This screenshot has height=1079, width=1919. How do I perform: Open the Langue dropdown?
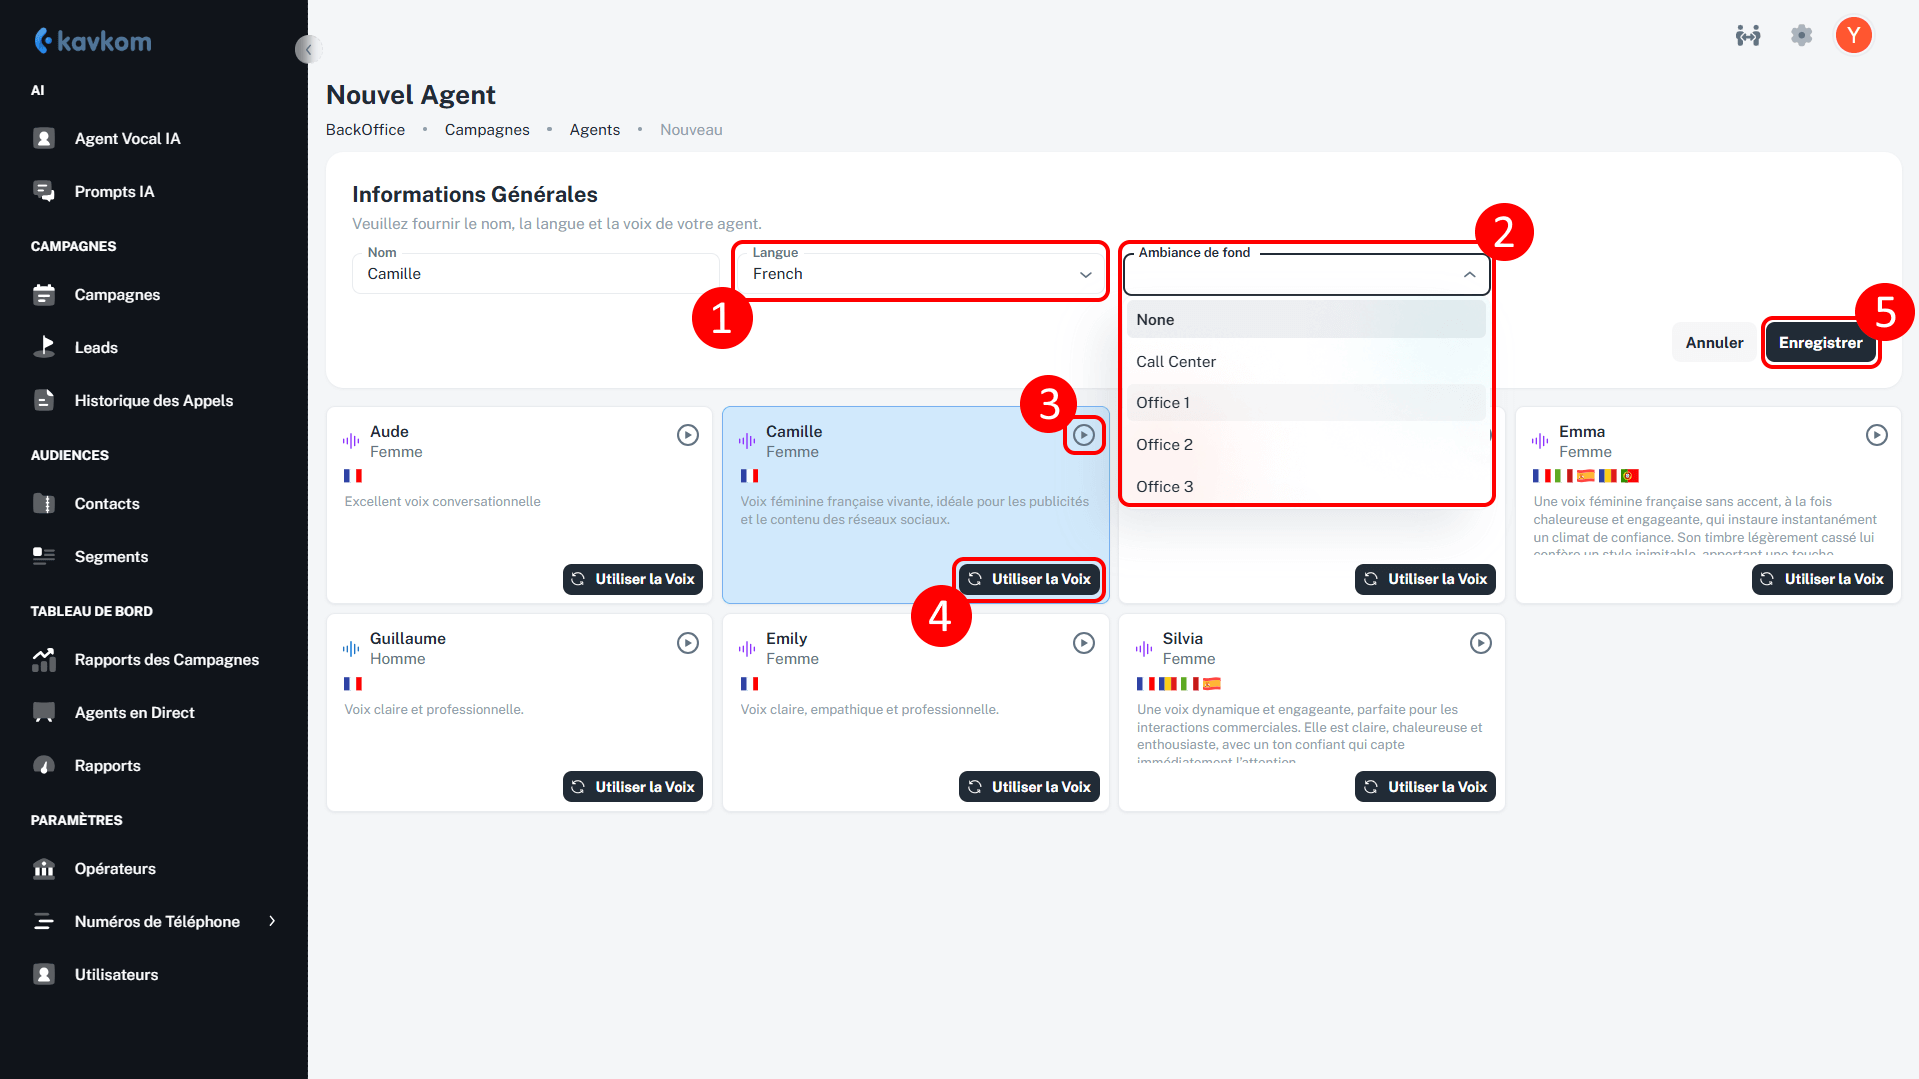[920, 274]
